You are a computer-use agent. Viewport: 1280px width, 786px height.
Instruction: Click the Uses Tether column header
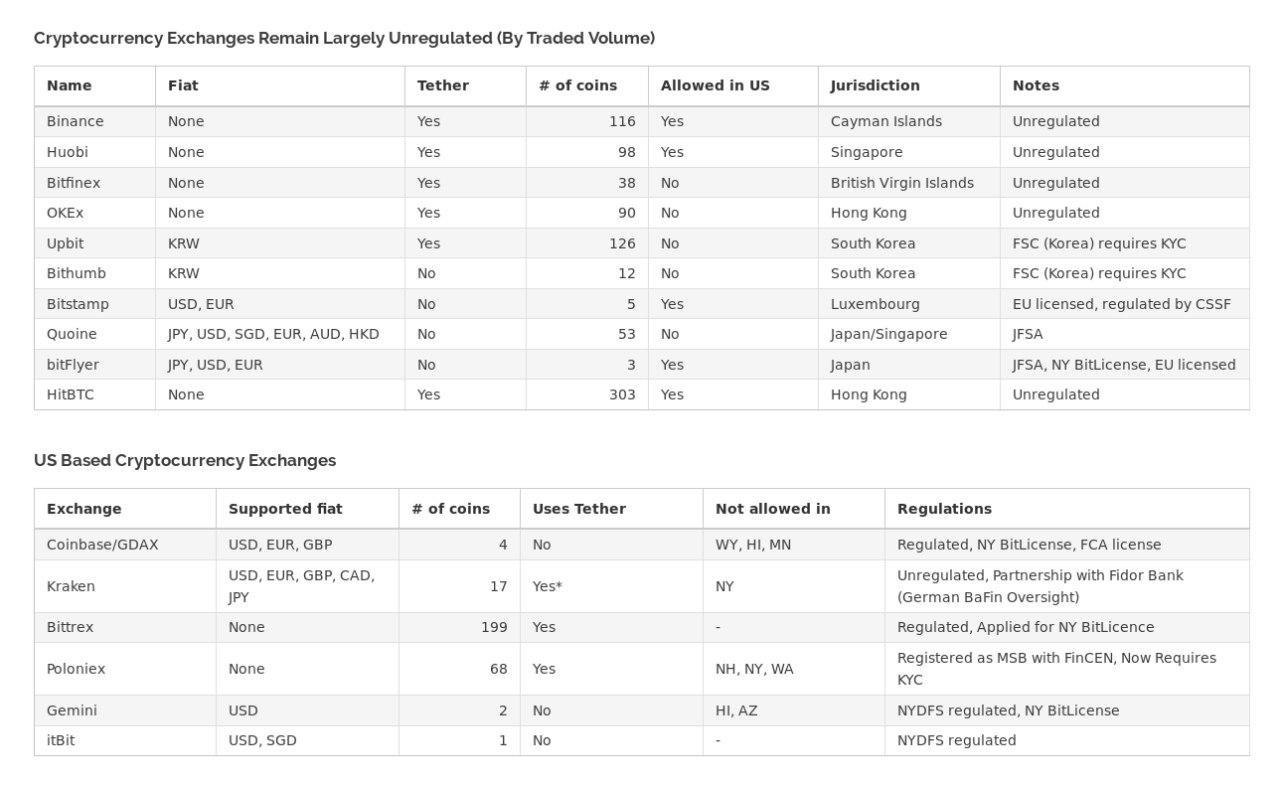pyautogui.click(x=579, y=509)
